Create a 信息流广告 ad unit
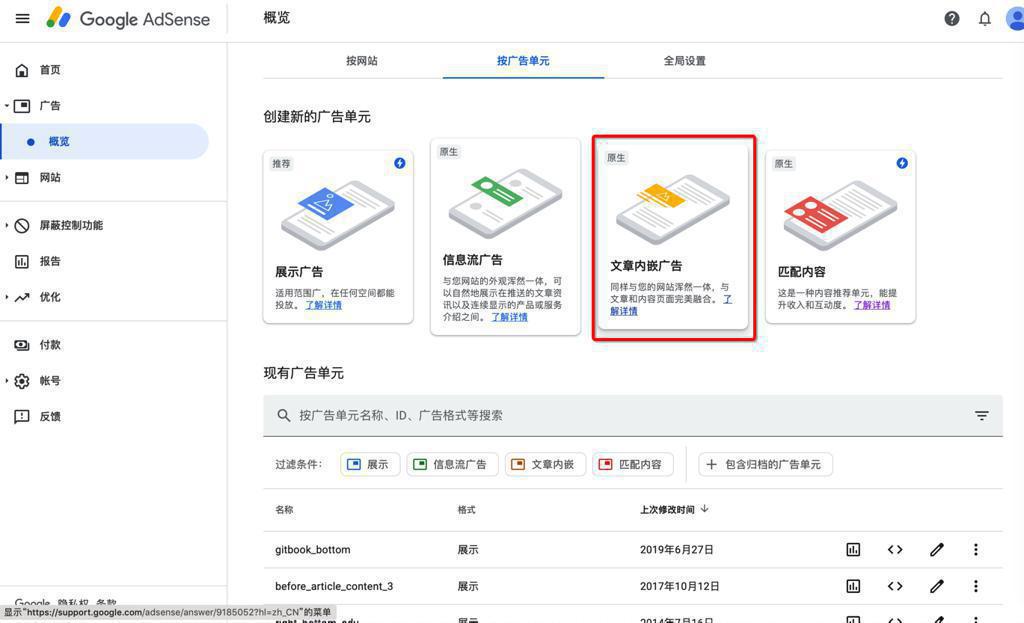The width and height of the screenshot is (1024, 623). click(x=505, y=237)
